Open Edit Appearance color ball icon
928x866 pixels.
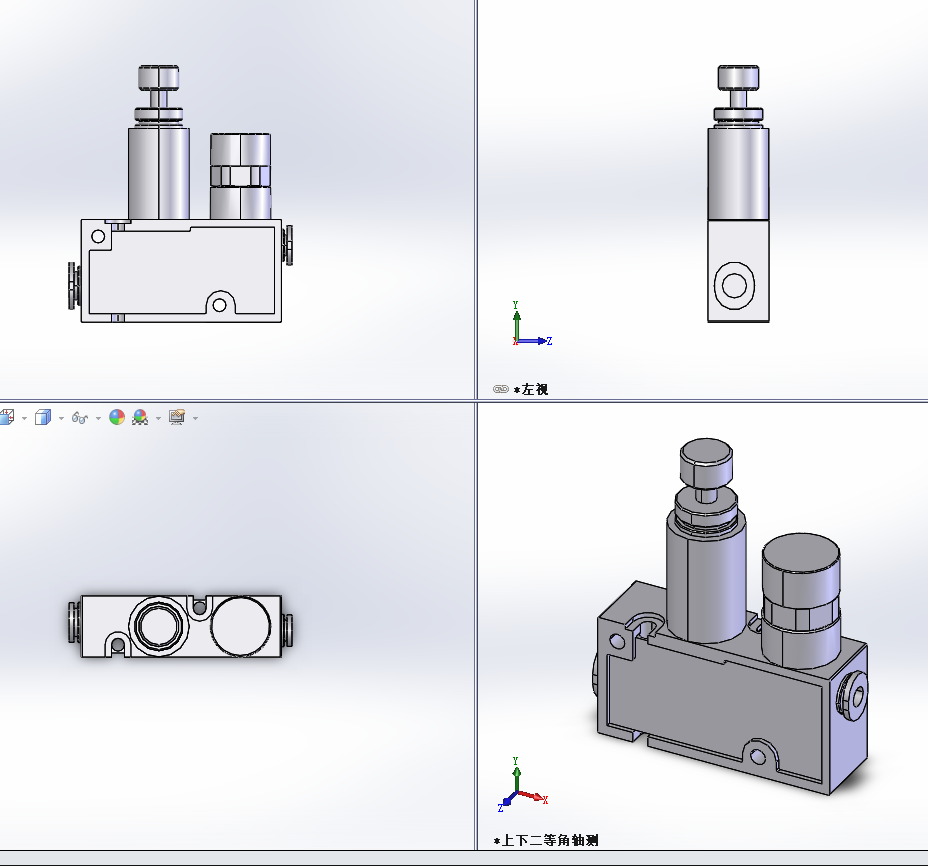click(x=117, y=417)
